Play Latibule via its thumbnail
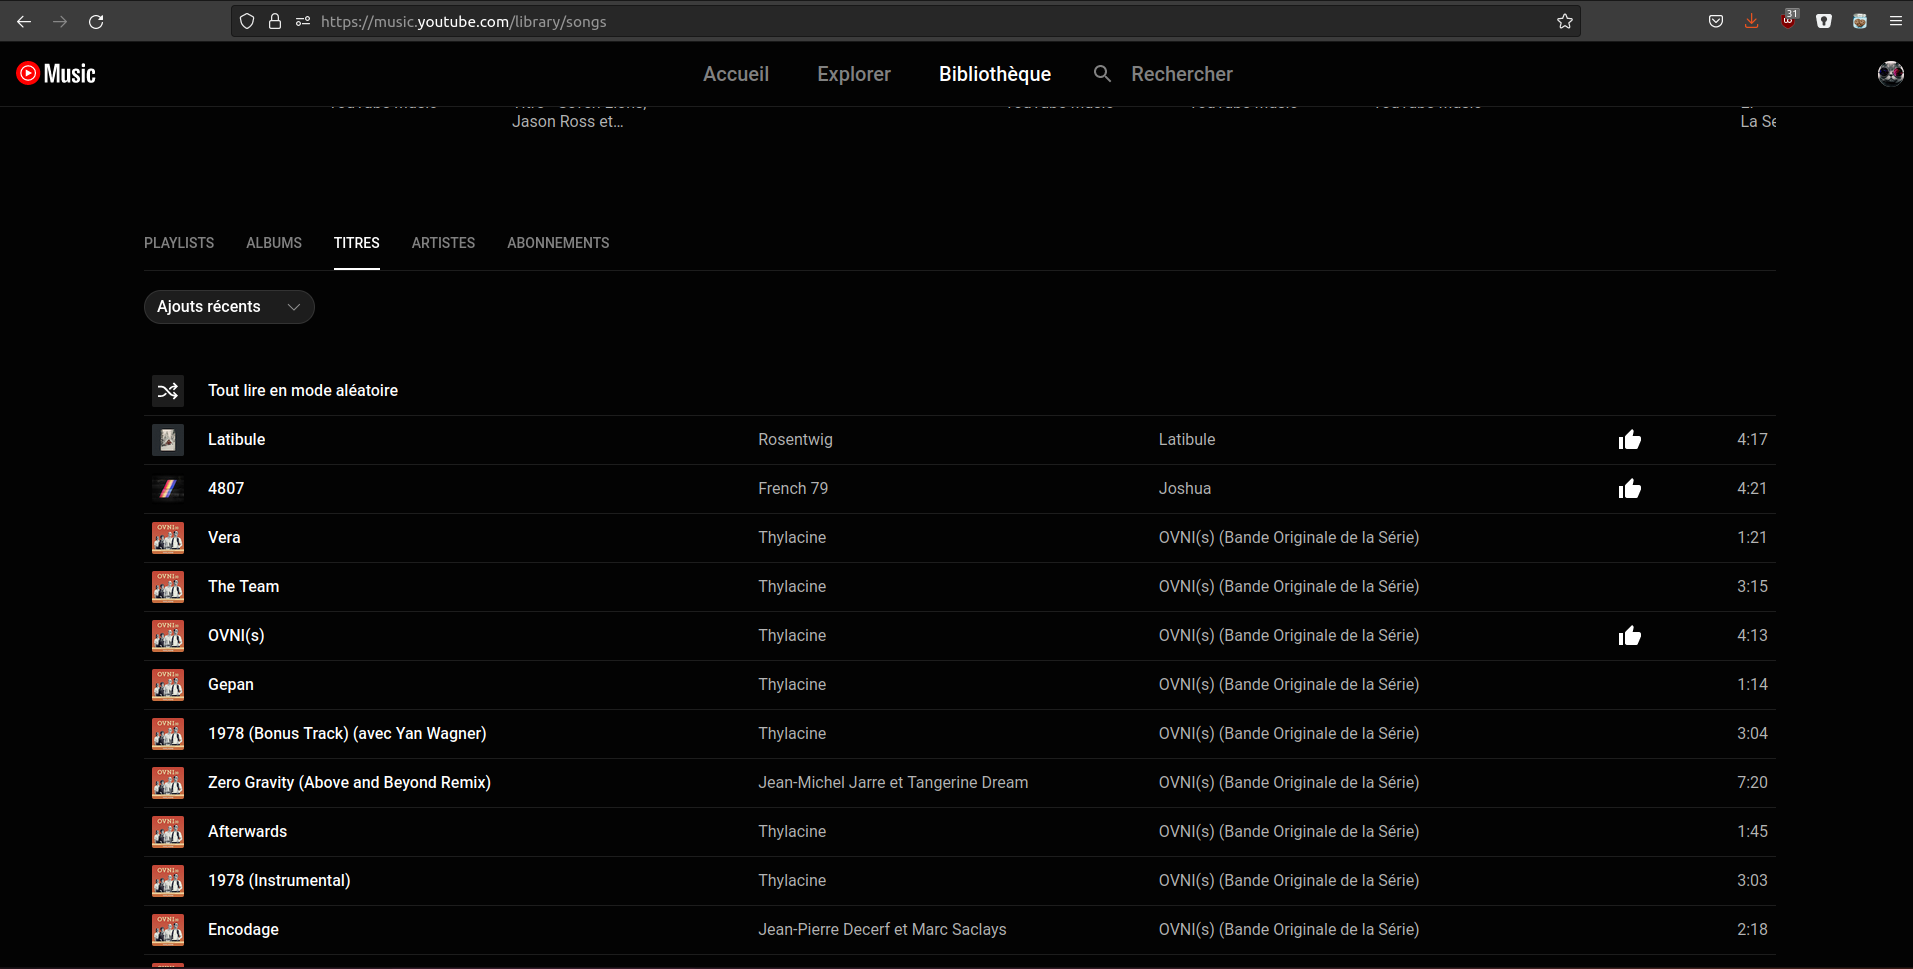 pyautogui.click(x=168, y=440)
